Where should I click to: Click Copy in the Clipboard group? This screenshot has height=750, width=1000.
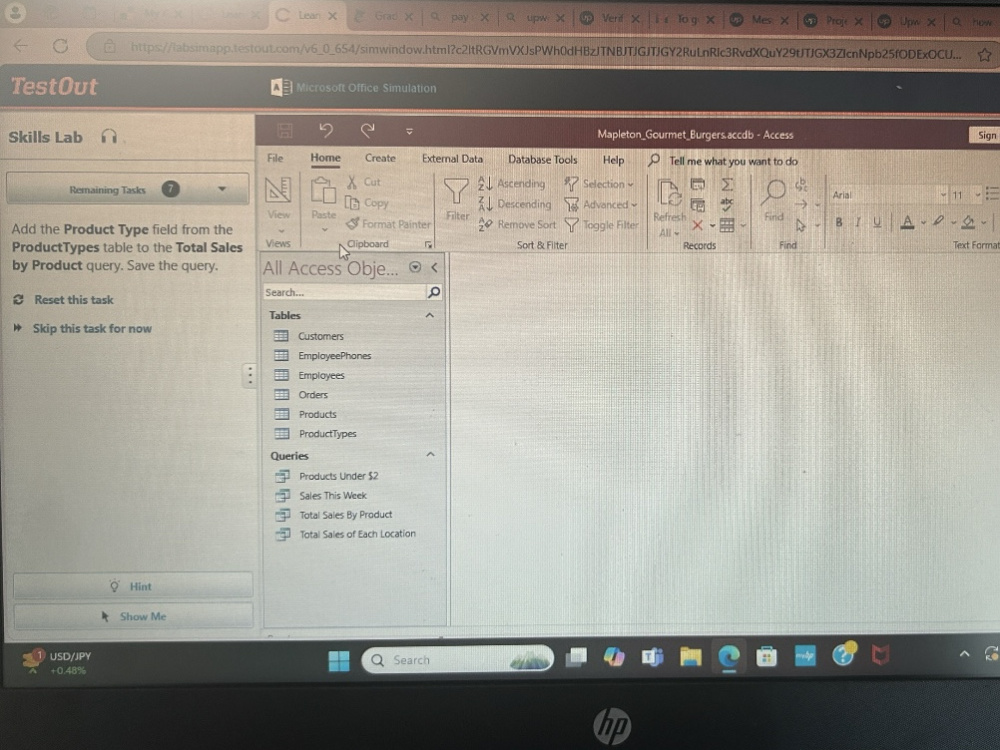367,203
